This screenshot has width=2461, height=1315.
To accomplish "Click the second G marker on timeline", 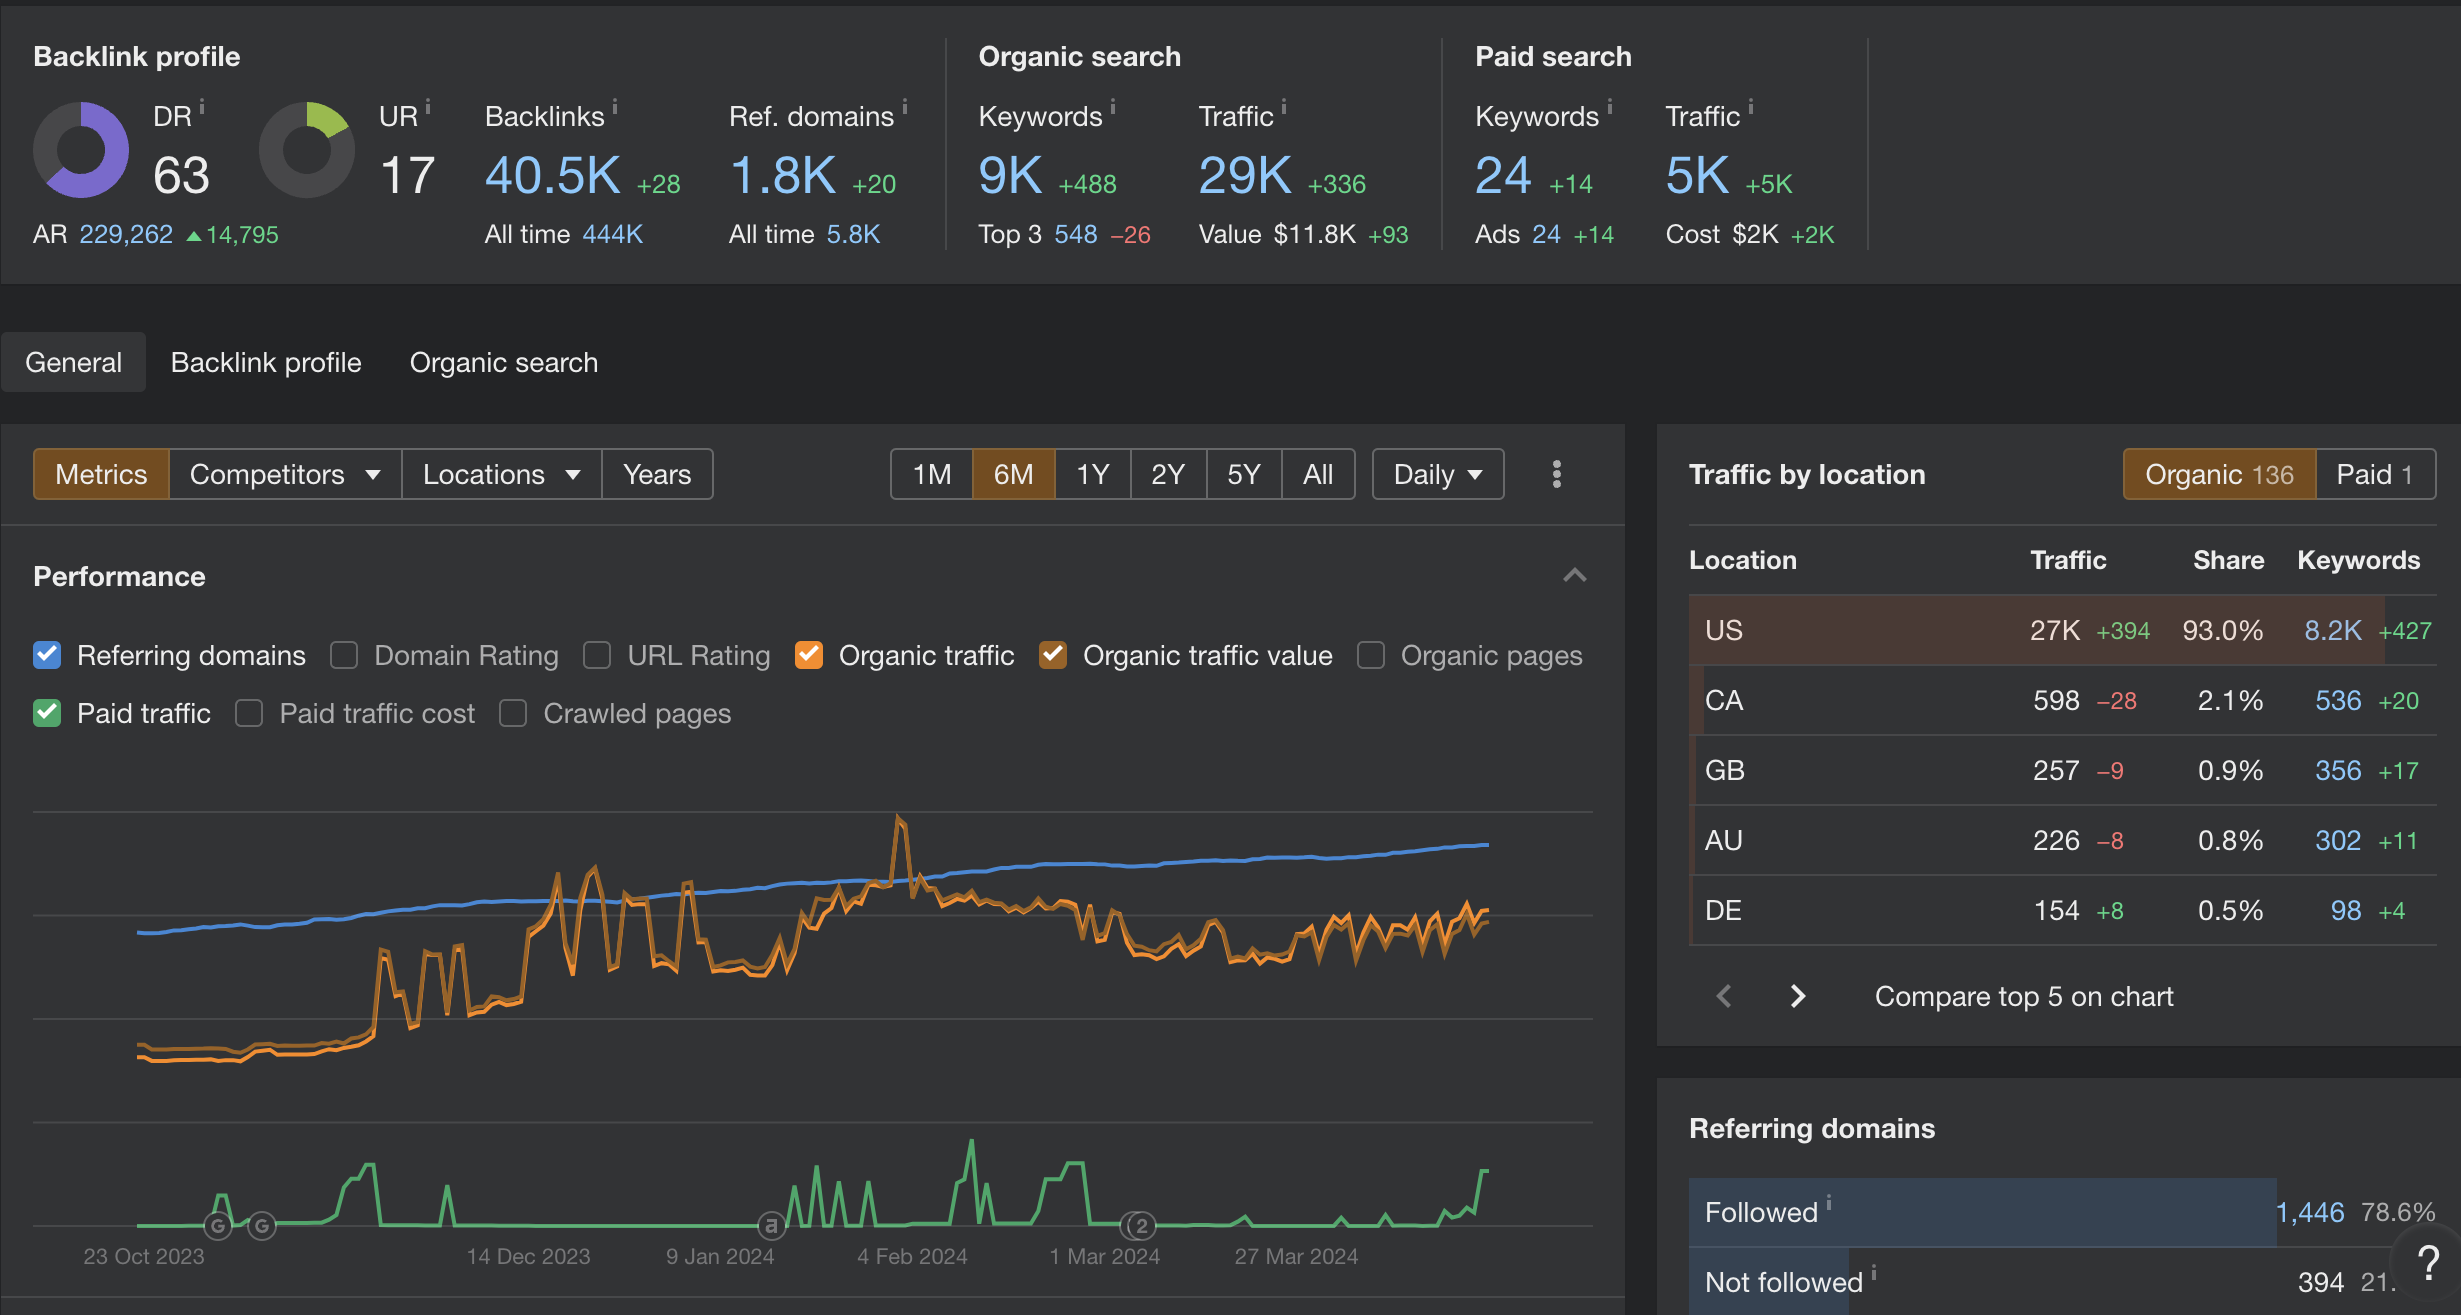I will 262,1225.
